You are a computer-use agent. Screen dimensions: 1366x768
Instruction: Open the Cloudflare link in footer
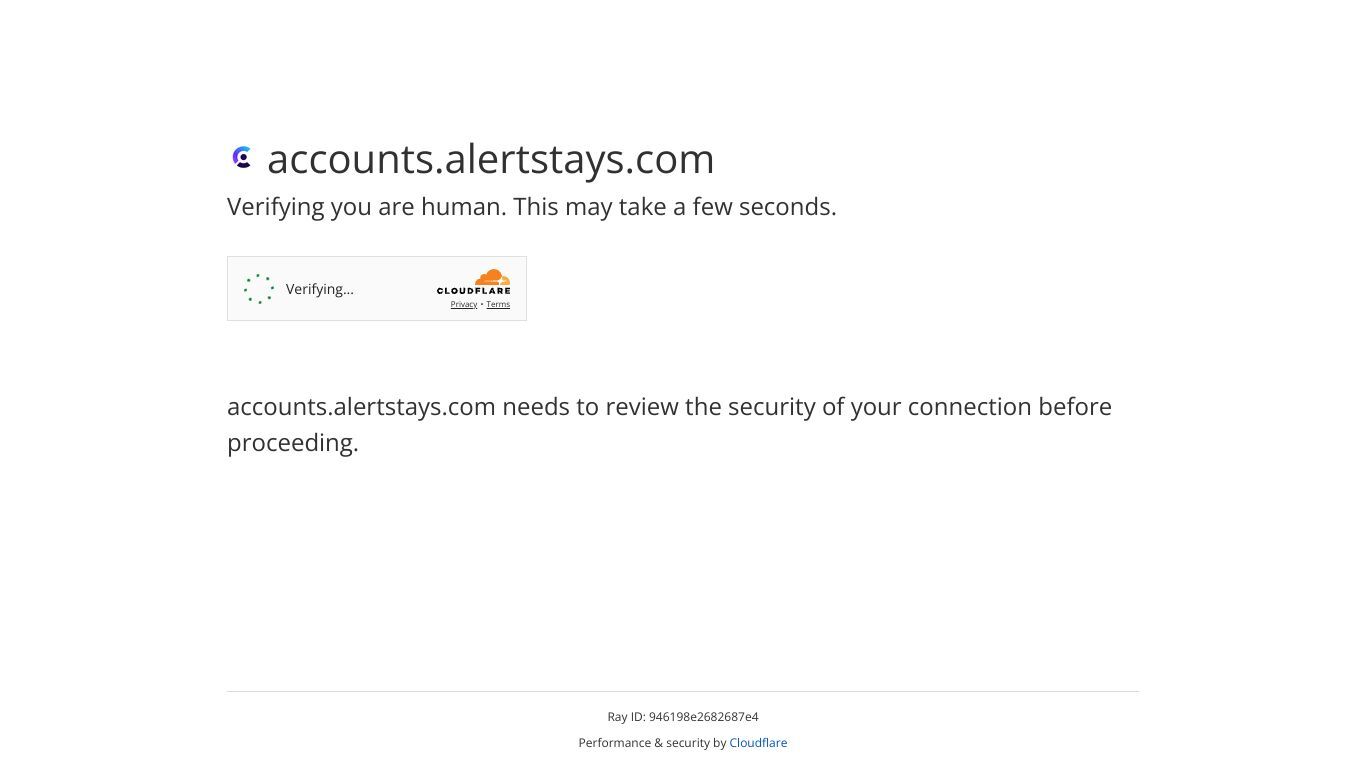pyautogui.click(x=758, y=743)
